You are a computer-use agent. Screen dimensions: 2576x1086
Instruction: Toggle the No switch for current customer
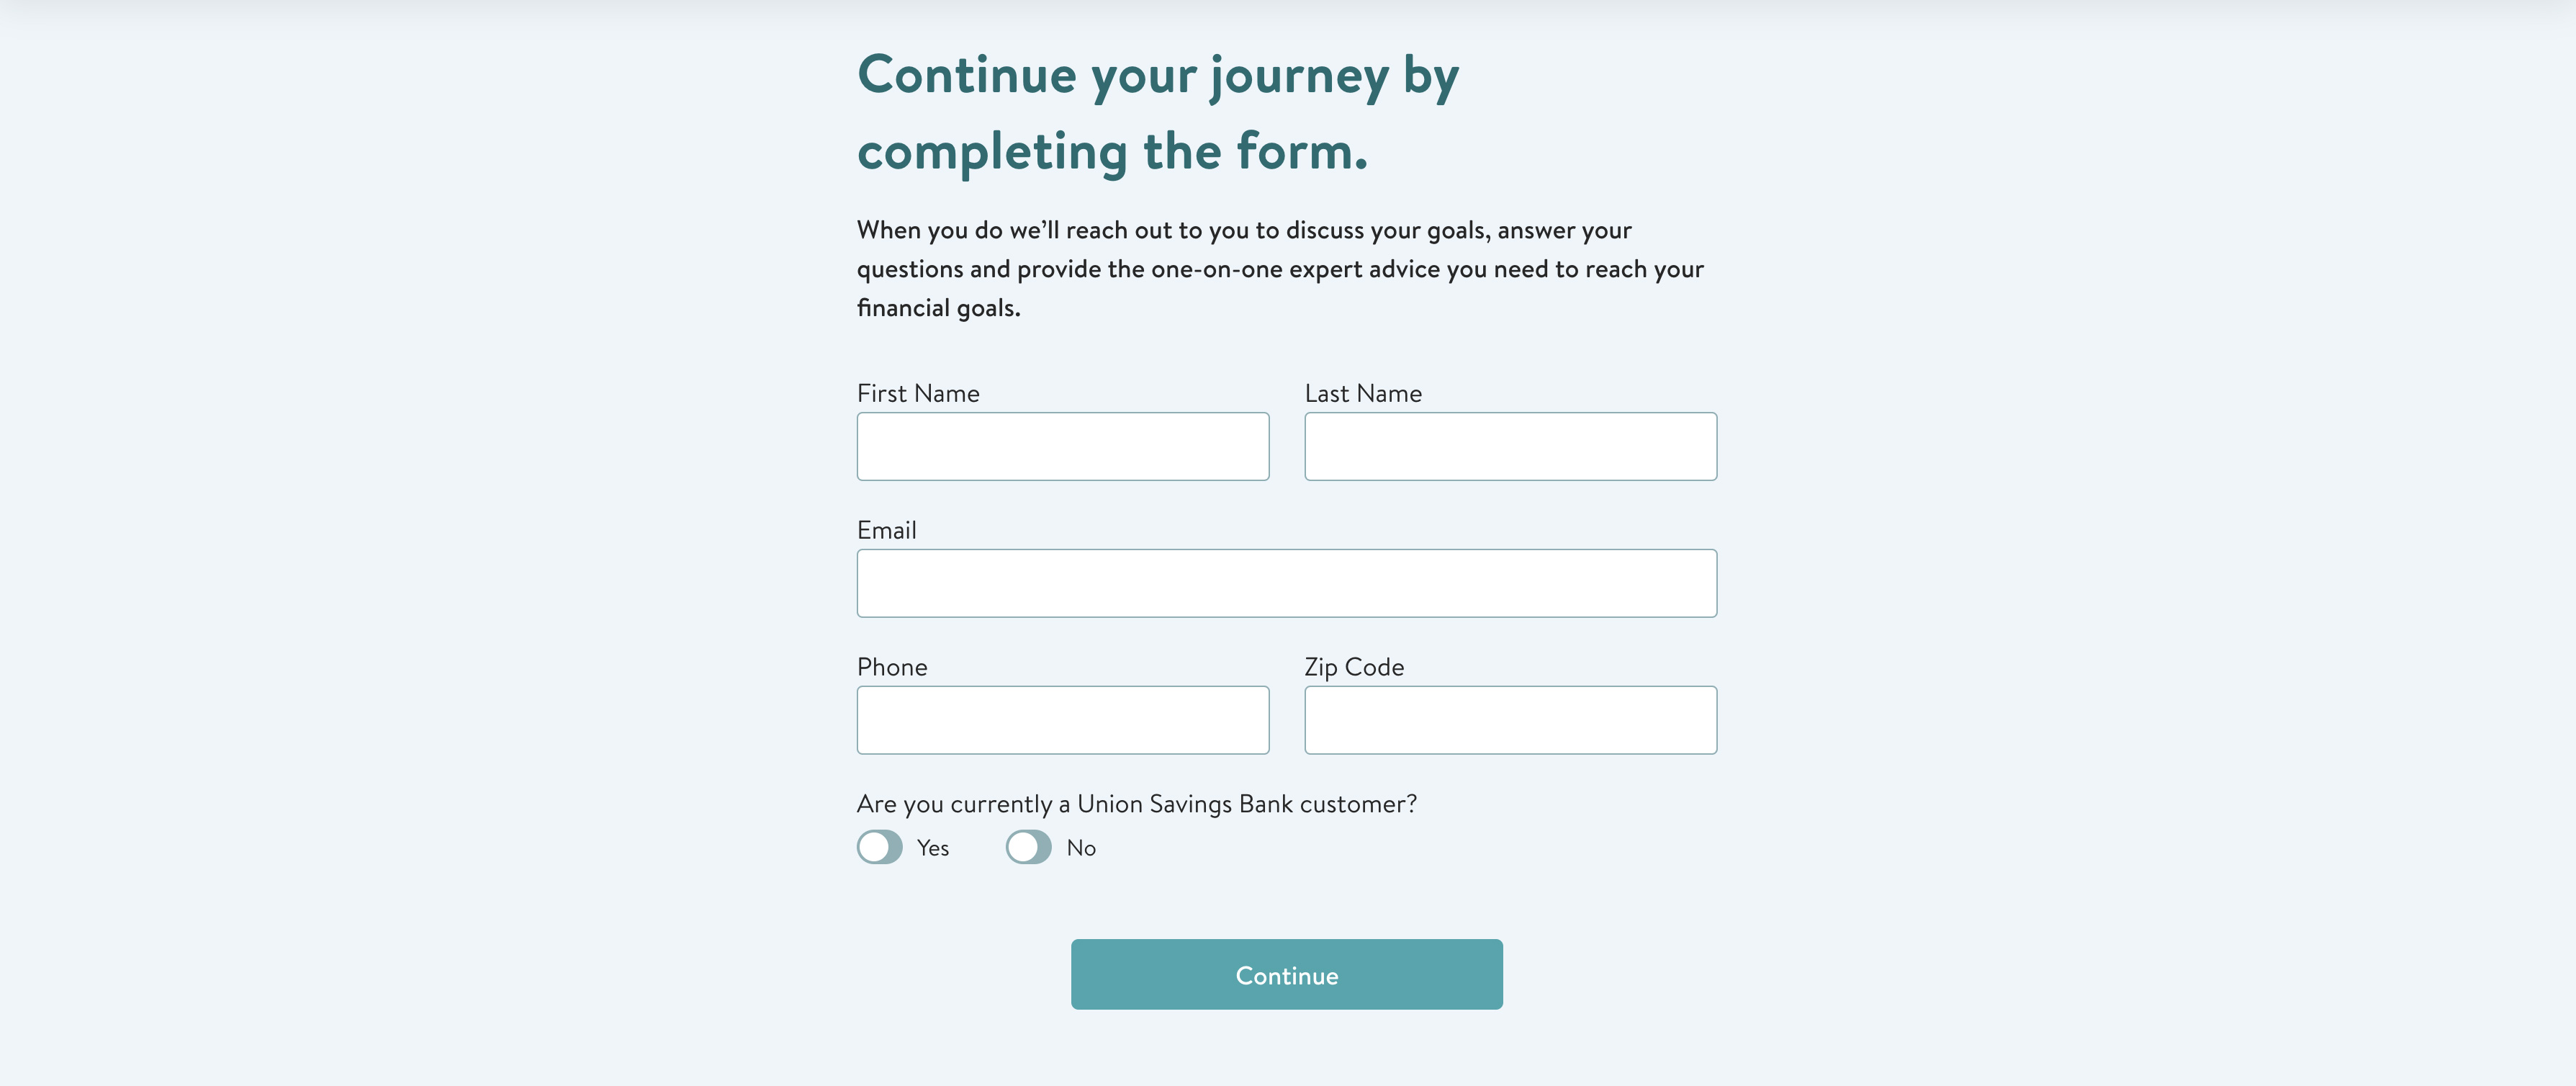(1029, 847)
